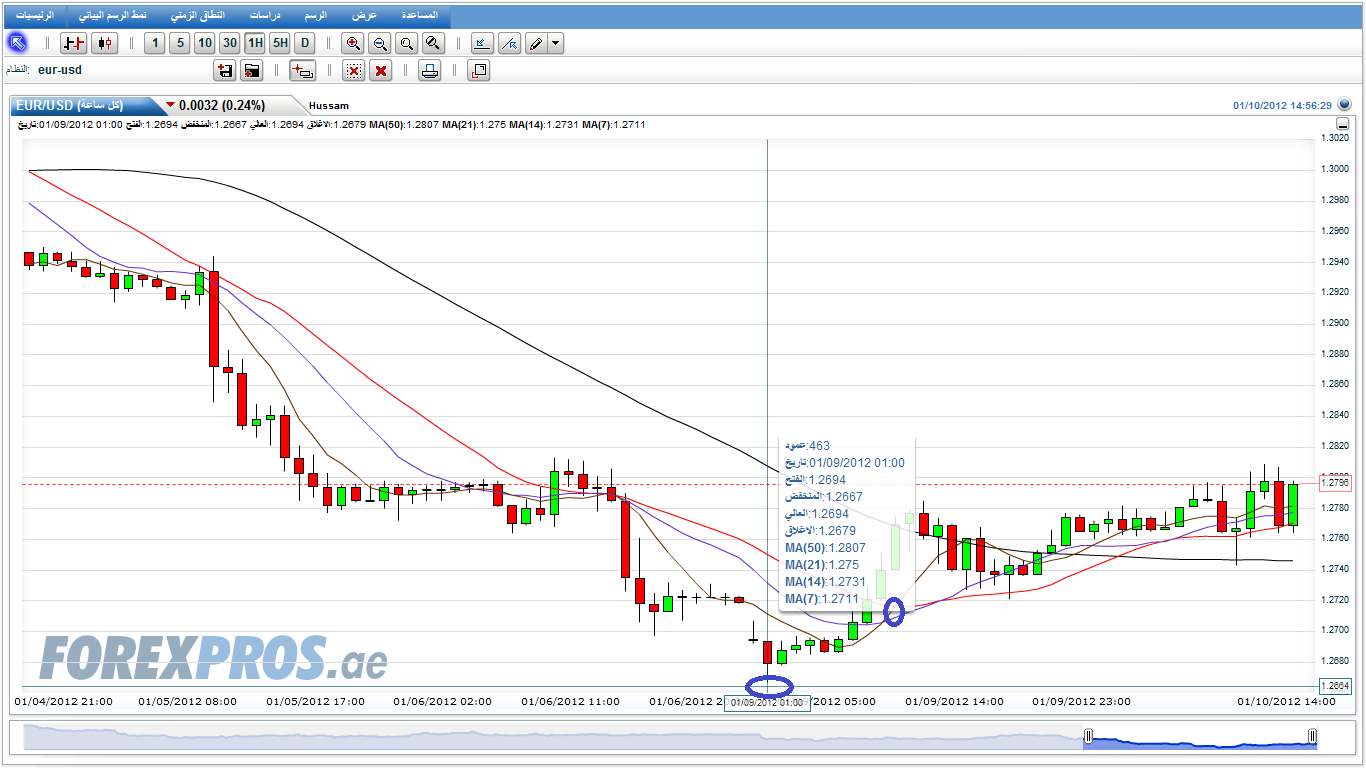The width and height of the screenshot is (1366, 768).
Task: Set timeframe to 10 minutes
Action: tap(204, 43)
